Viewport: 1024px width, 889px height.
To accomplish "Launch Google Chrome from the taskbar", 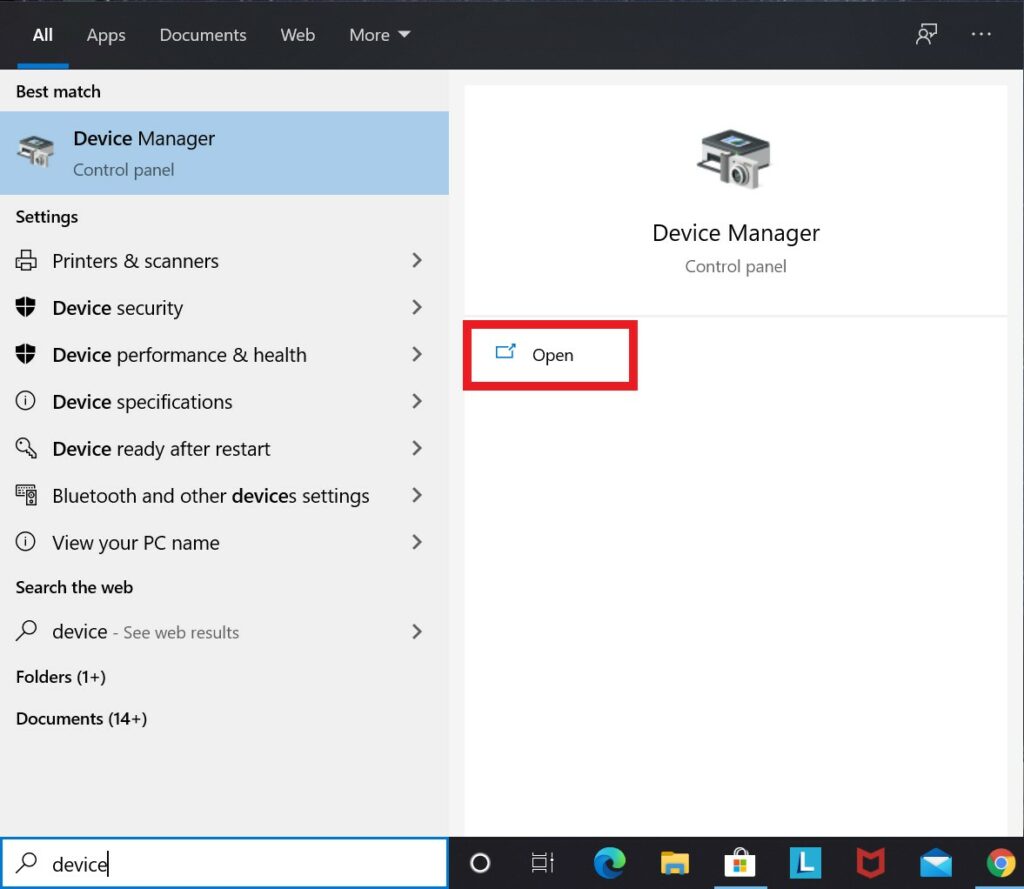I will point(1001,863).
